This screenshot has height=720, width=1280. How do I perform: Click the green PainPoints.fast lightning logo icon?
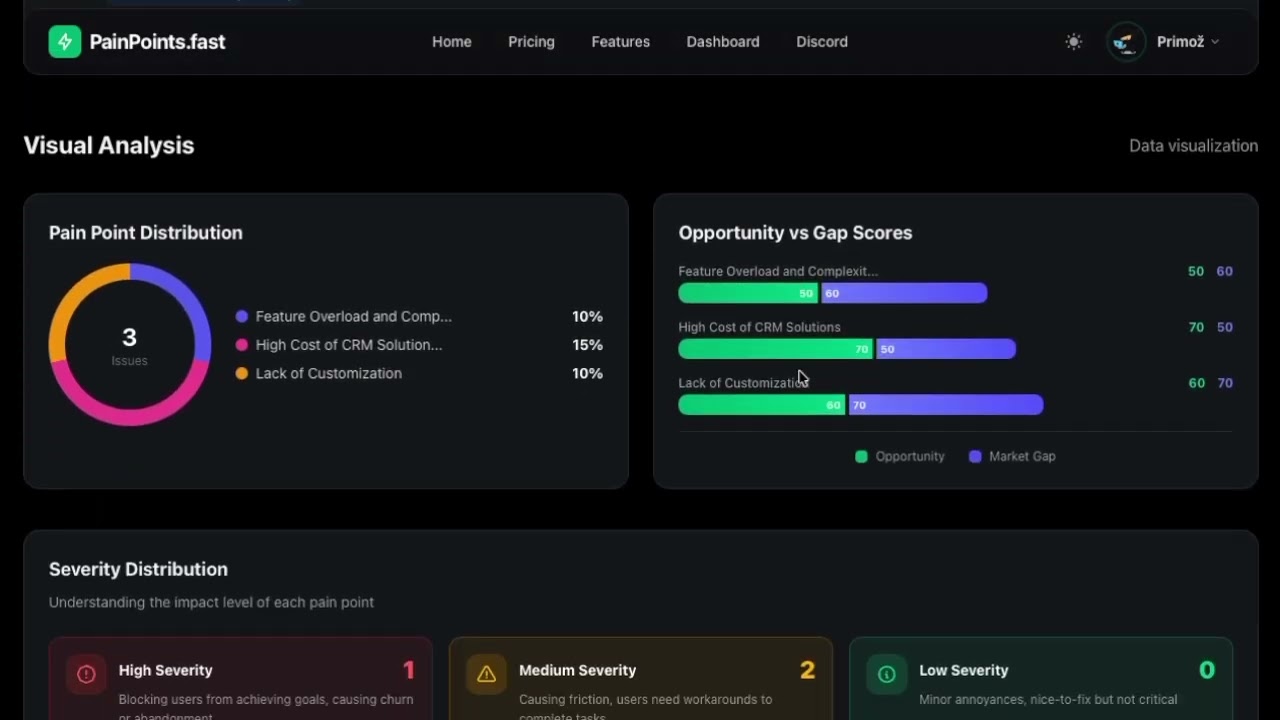click(65, 41)
